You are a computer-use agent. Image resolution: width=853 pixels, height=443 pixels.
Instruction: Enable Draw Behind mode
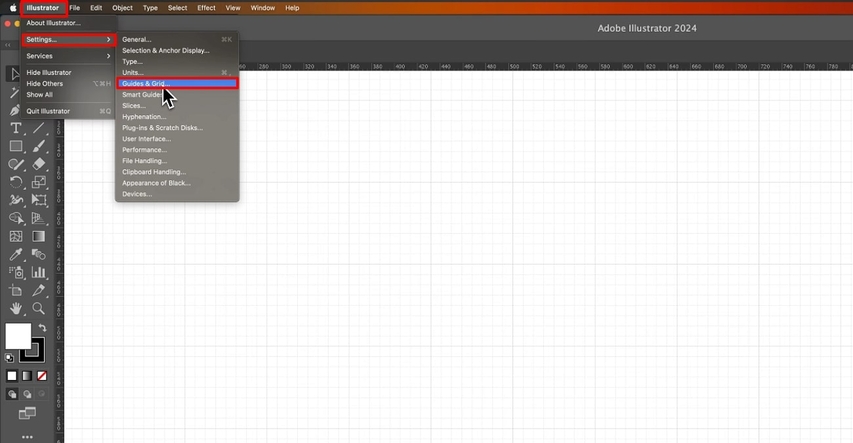(27, 393)
